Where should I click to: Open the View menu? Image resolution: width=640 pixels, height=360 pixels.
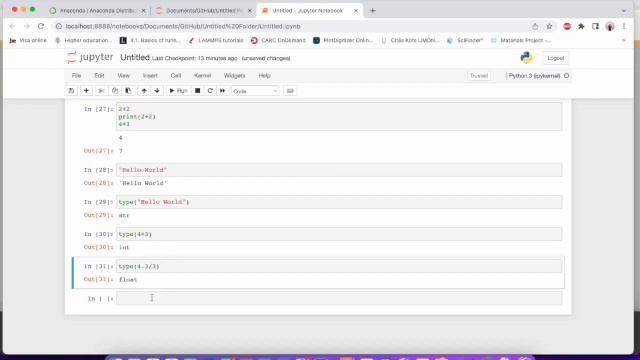124,76
